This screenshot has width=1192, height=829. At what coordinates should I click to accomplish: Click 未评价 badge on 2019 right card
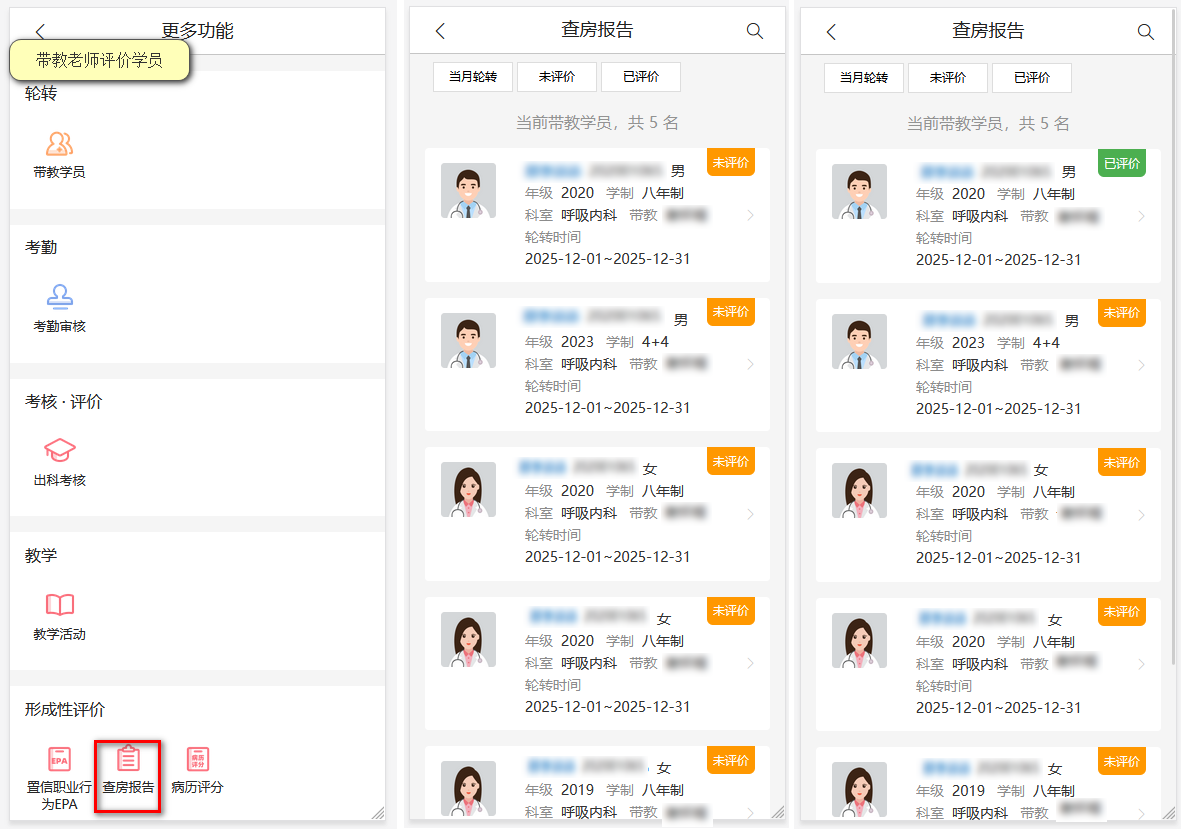point(1121,761)
